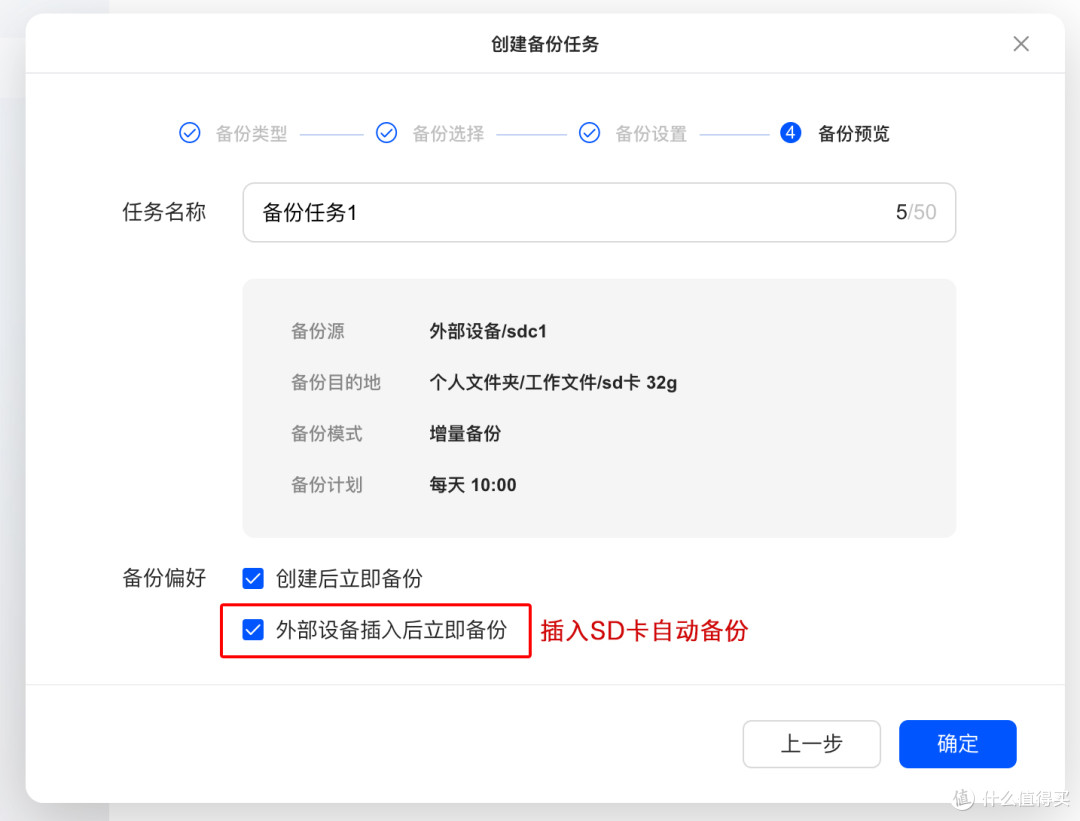Click the 上一步 button
1080x821 pixels.
pyautogui.click(x=811, y=744)
